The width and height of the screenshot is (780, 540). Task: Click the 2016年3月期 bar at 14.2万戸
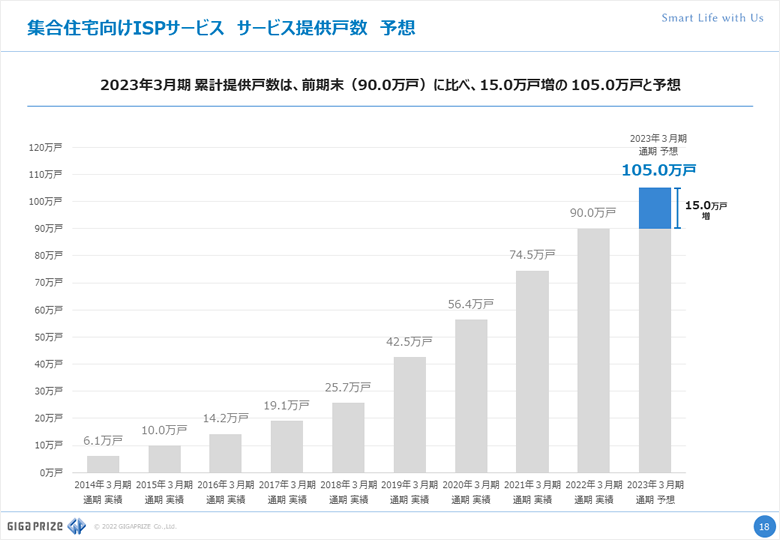tap(225, 453)
